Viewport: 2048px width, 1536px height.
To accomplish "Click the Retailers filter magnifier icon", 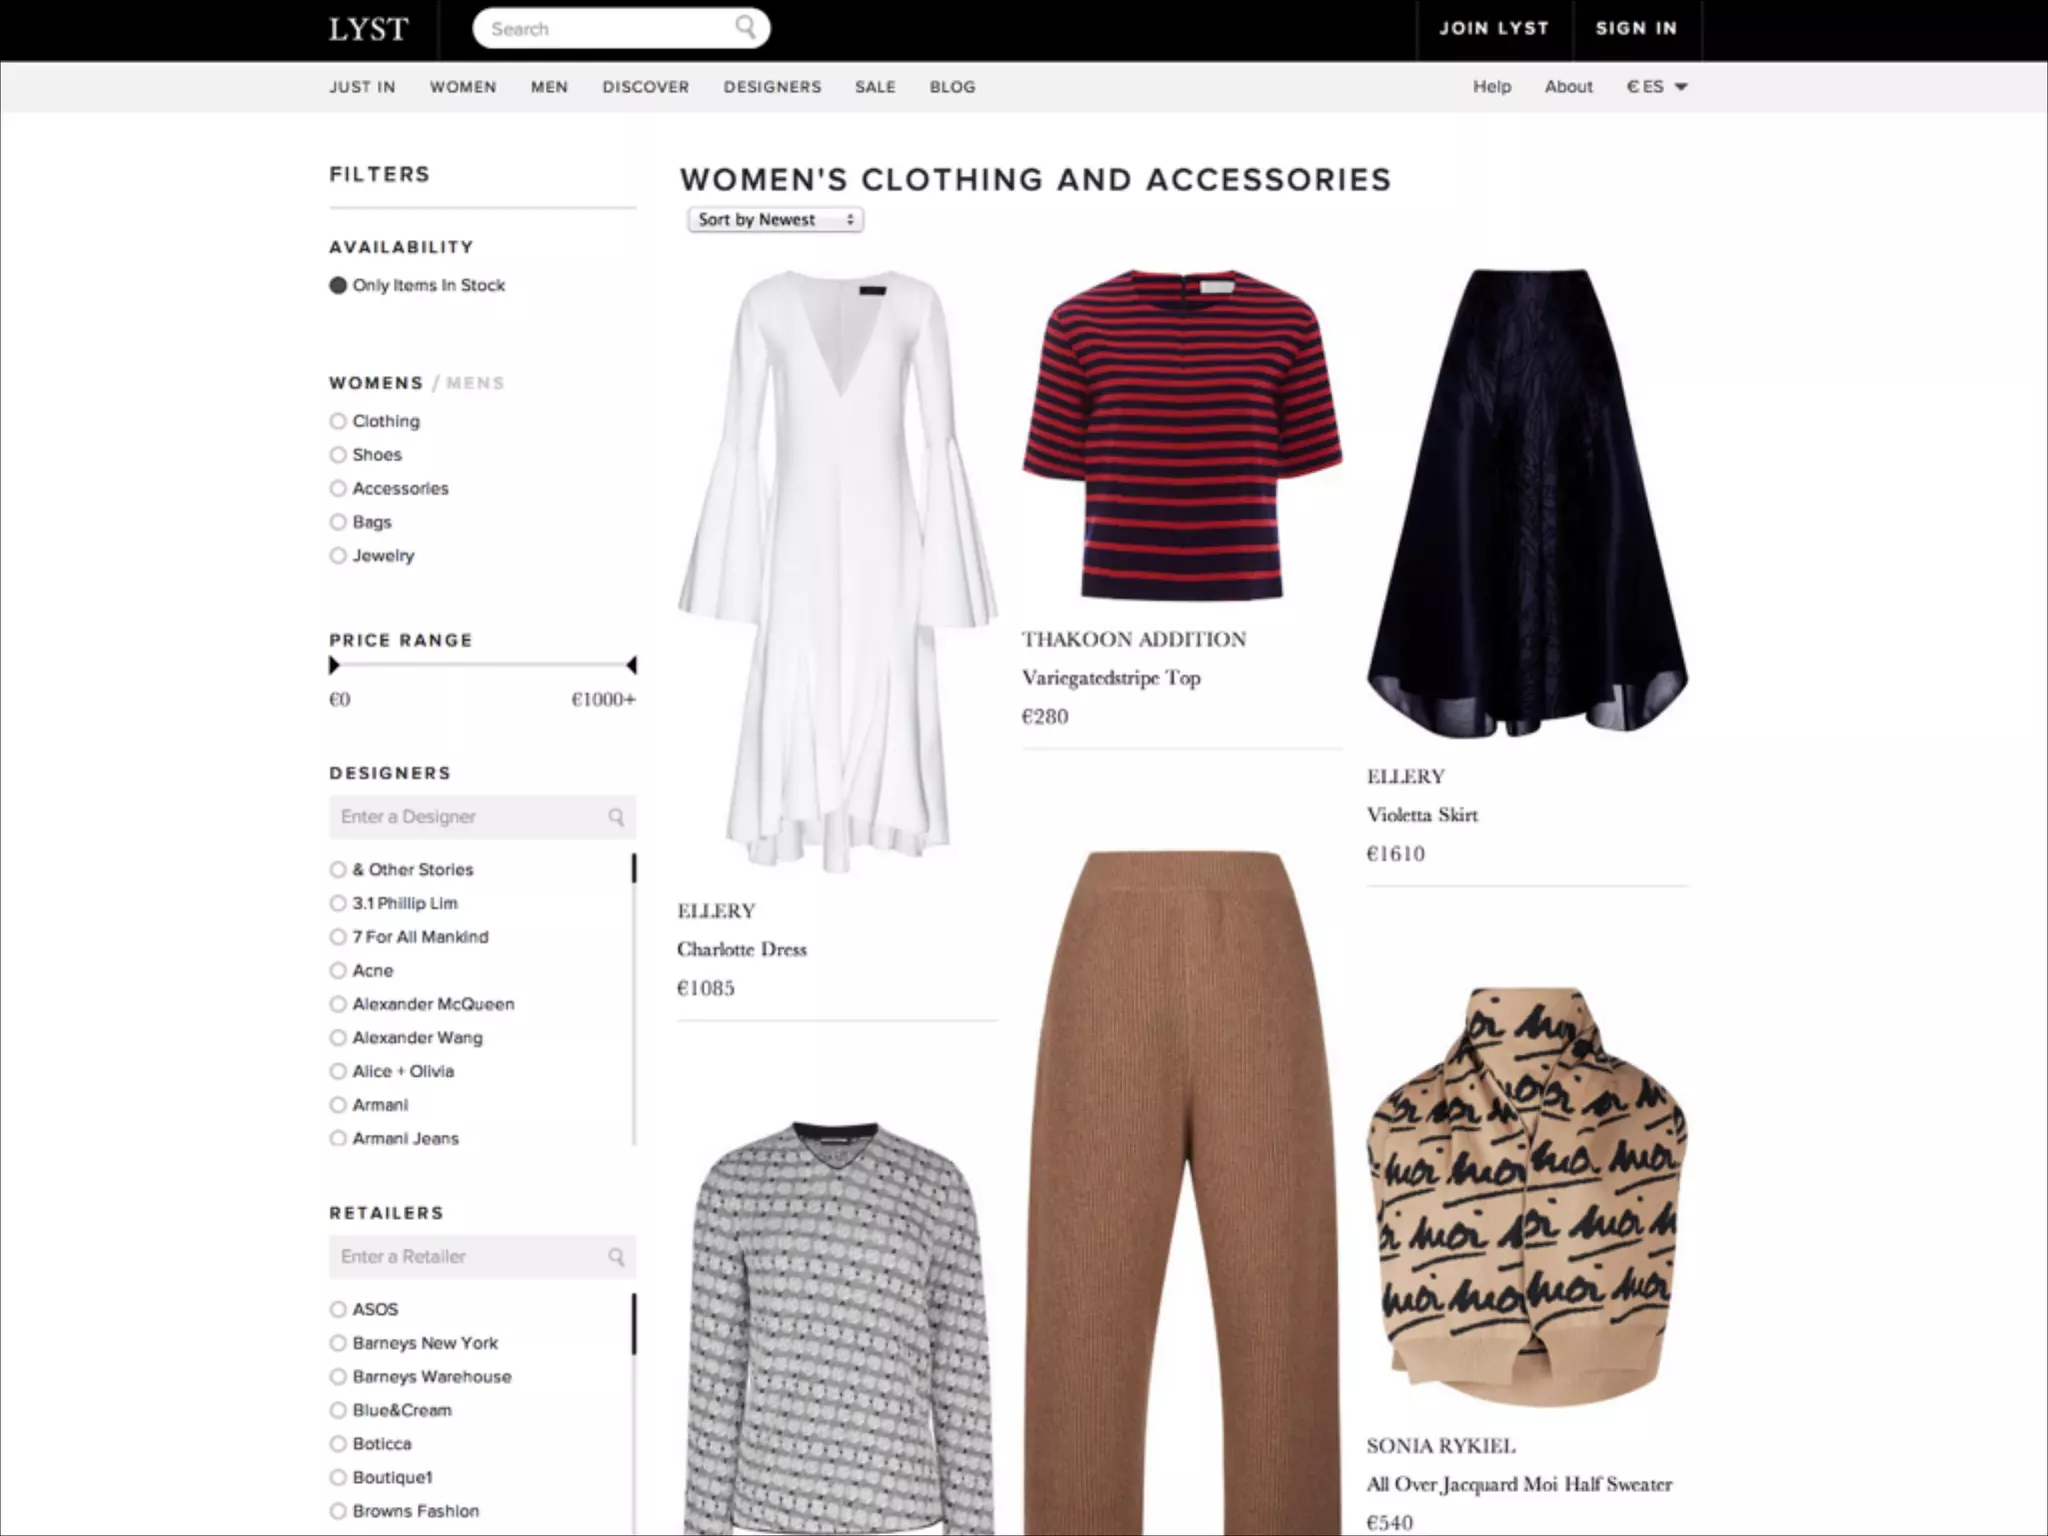I will tap(616, 1257).
